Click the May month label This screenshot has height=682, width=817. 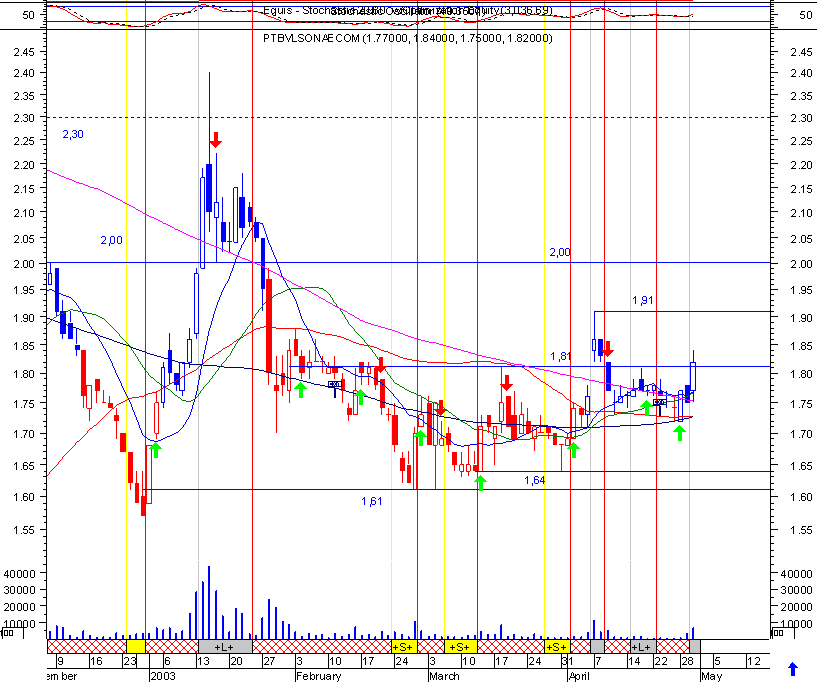(711, 676)
